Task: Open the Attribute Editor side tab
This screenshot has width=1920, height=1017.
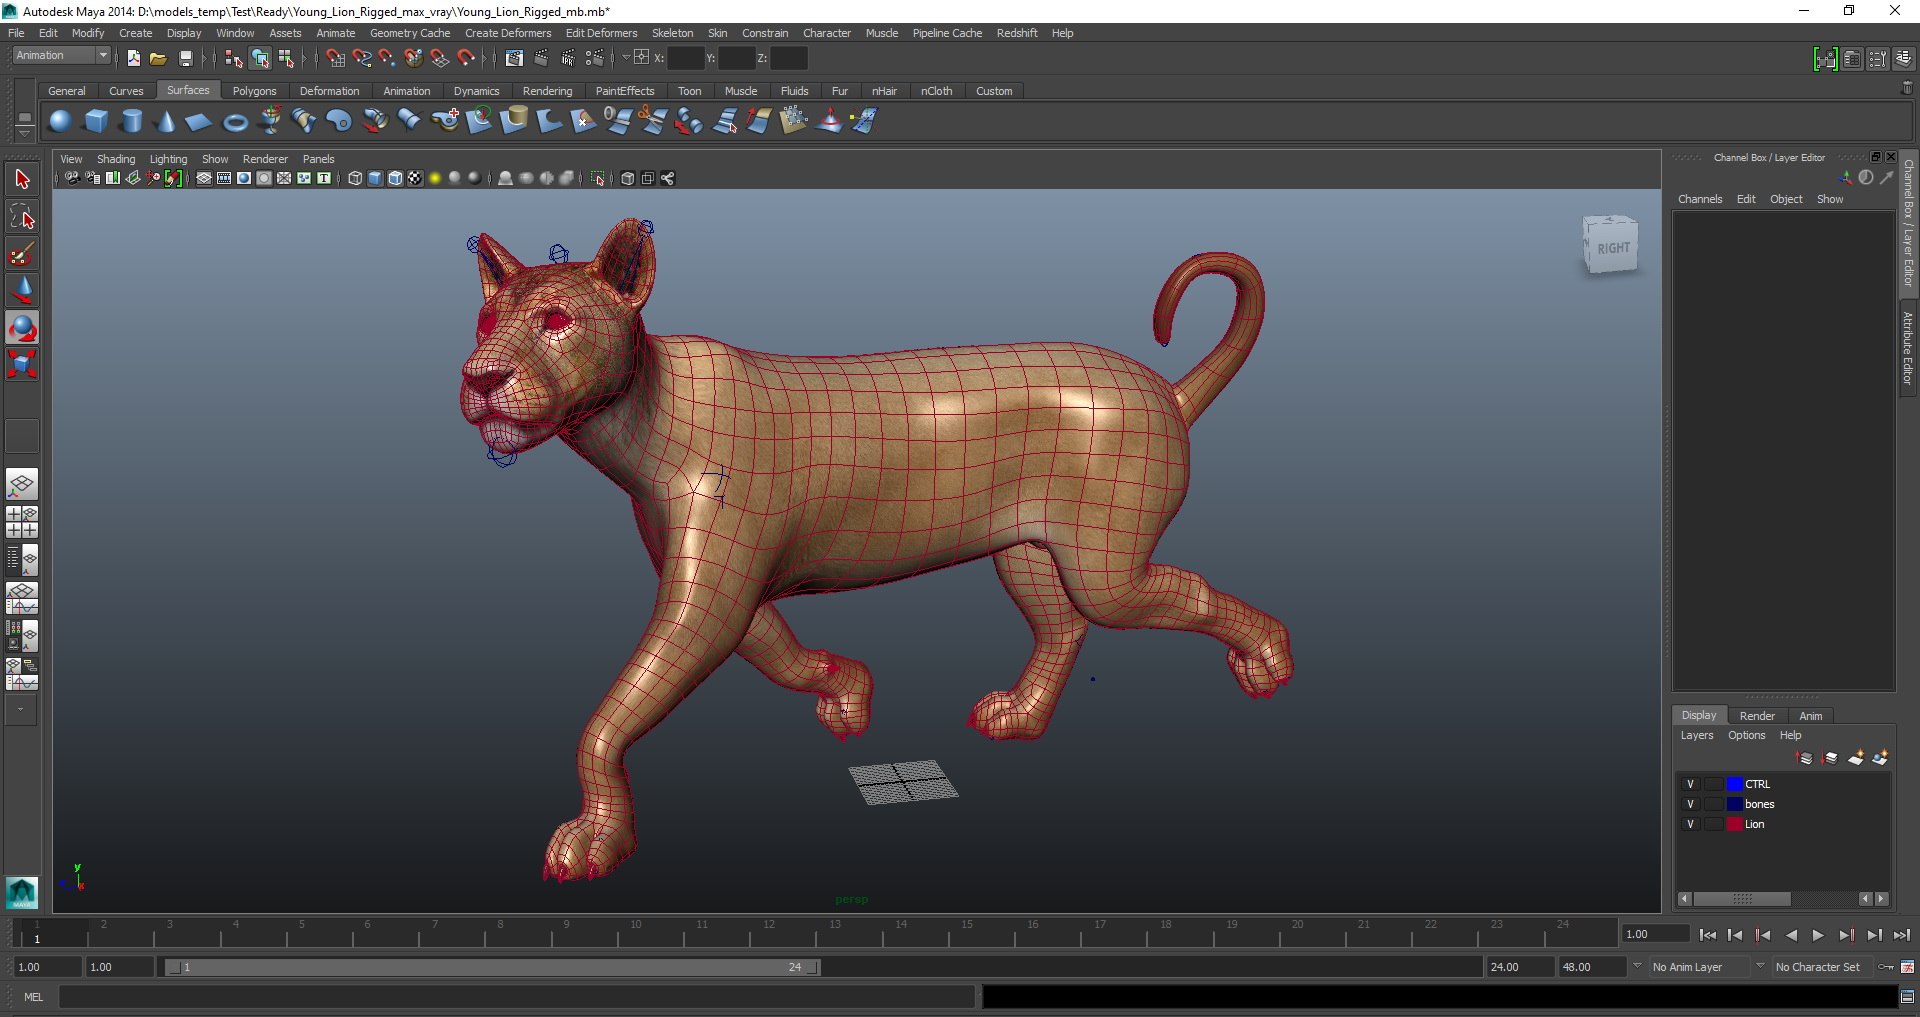Action: pos(1908,348)
